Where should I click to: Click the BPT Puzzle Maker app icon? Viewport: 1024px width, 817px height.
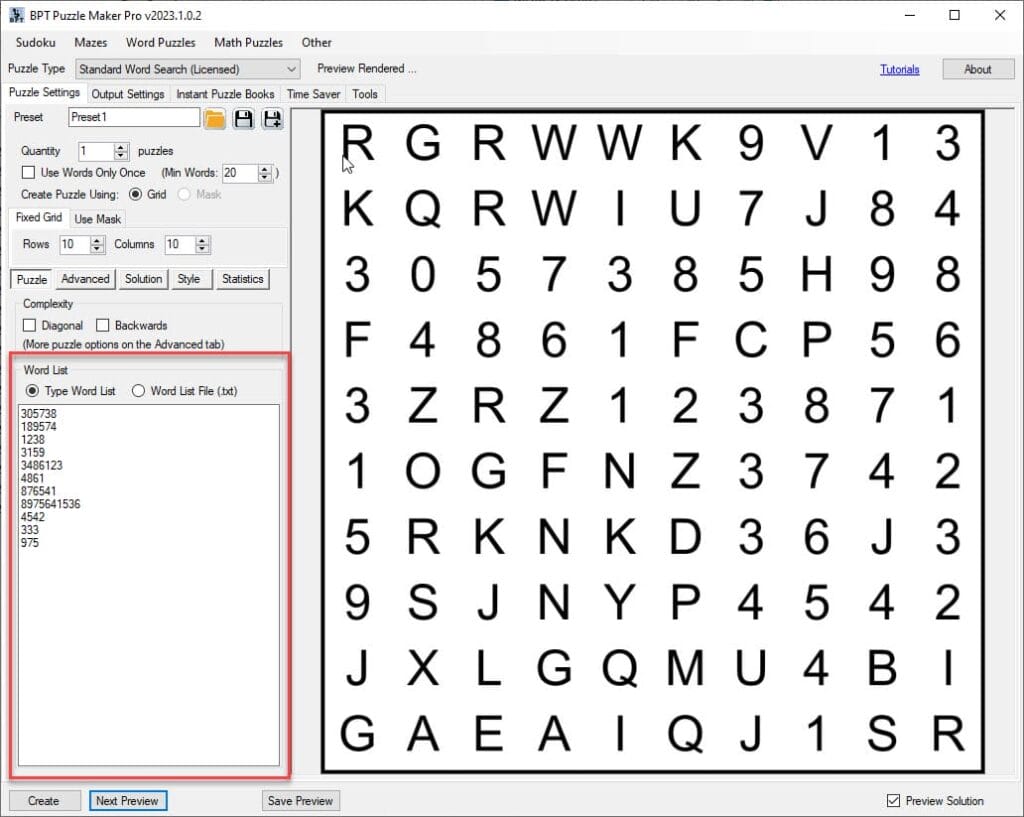[x=16, y=15]
